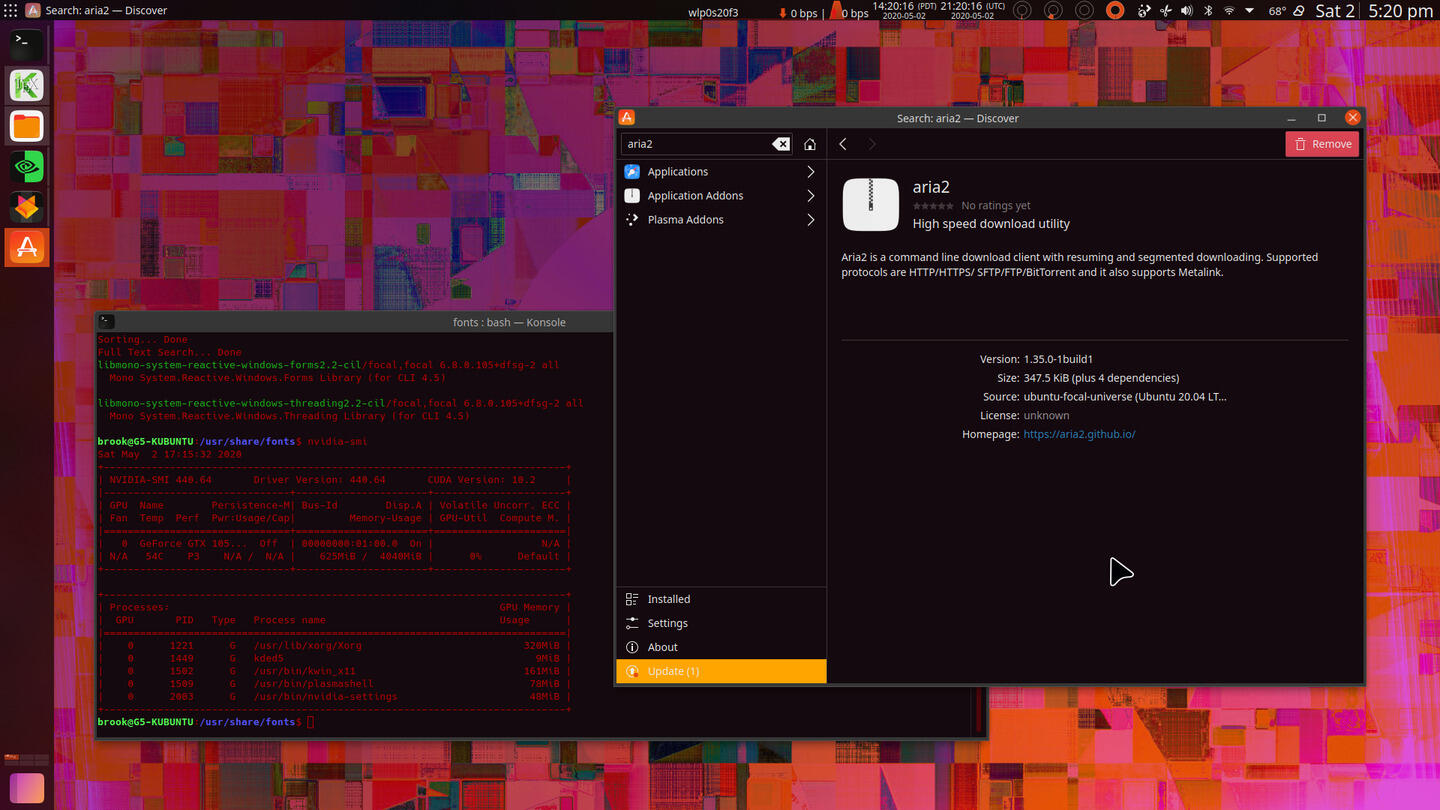
Task: Select Application Addons category
Action: 721,196
